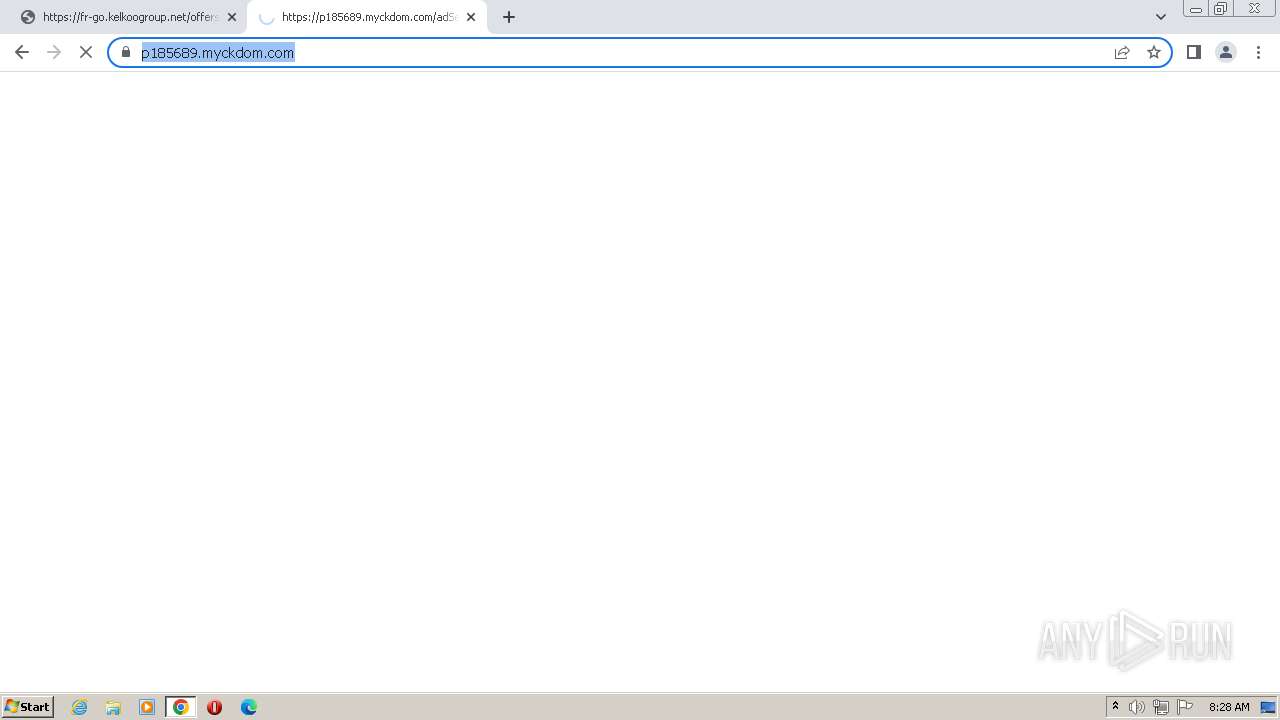This screenshot has width=1280, height=720.
Task: Open Action Center flag icon
Action: (x=1185, y=707)
